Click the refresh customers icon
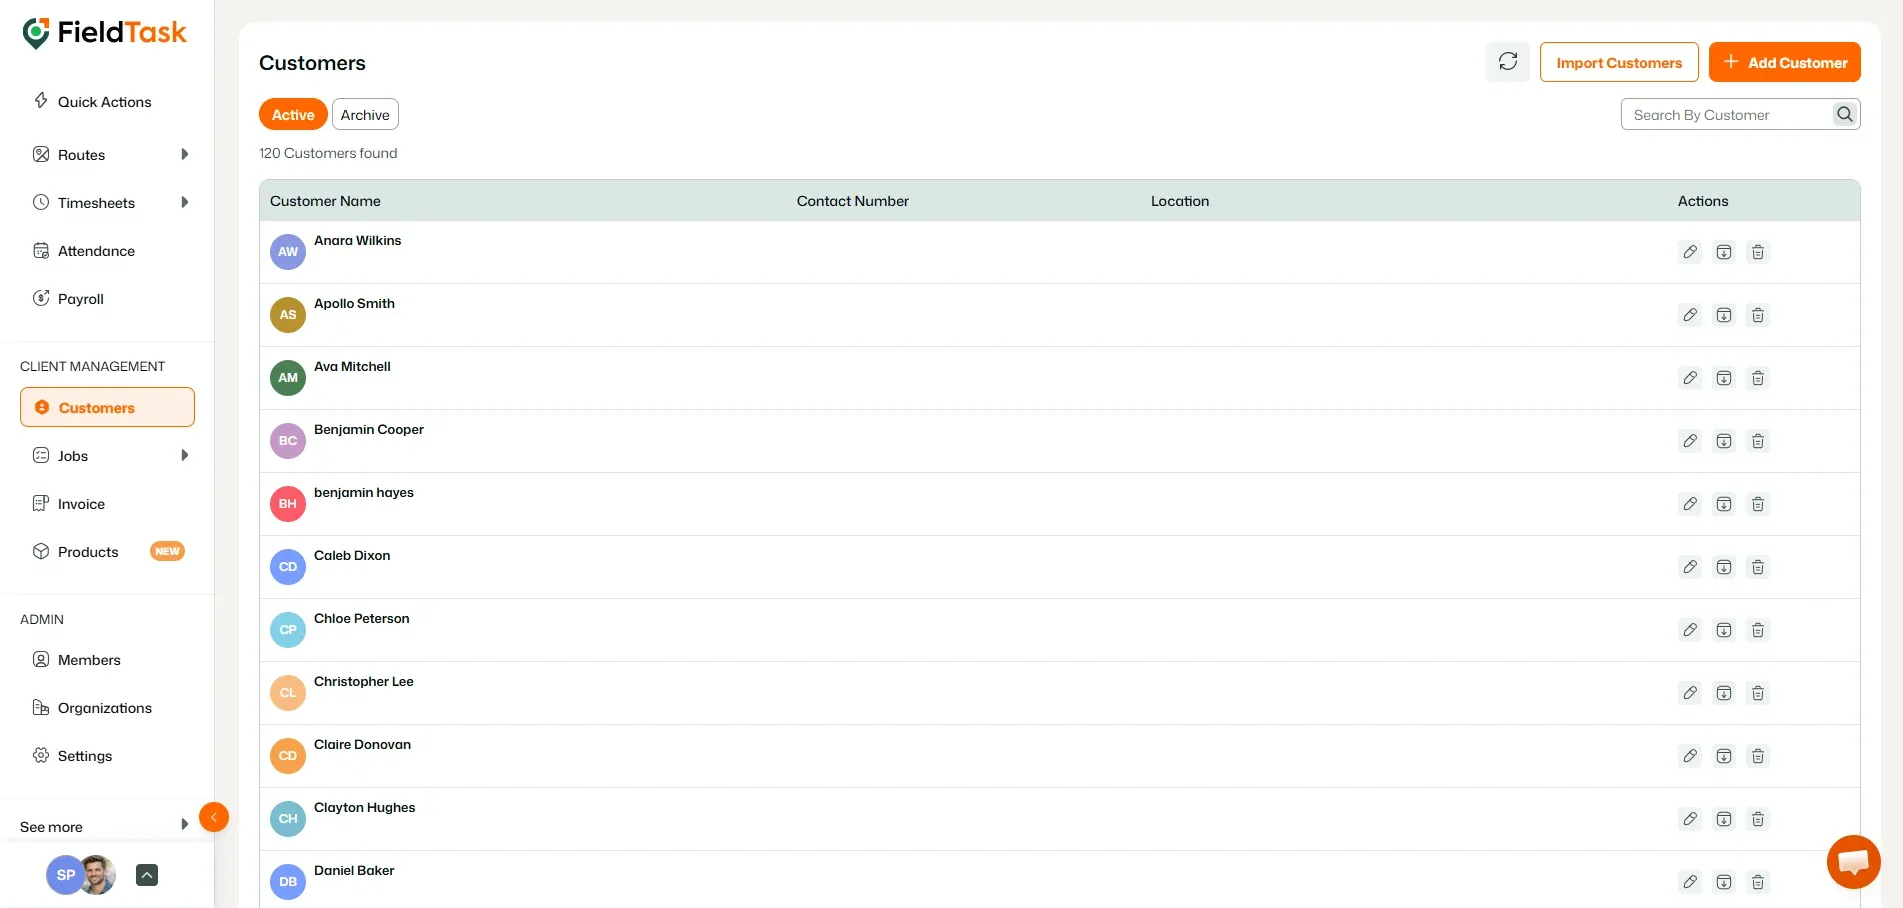 [x=1508, y=62]
